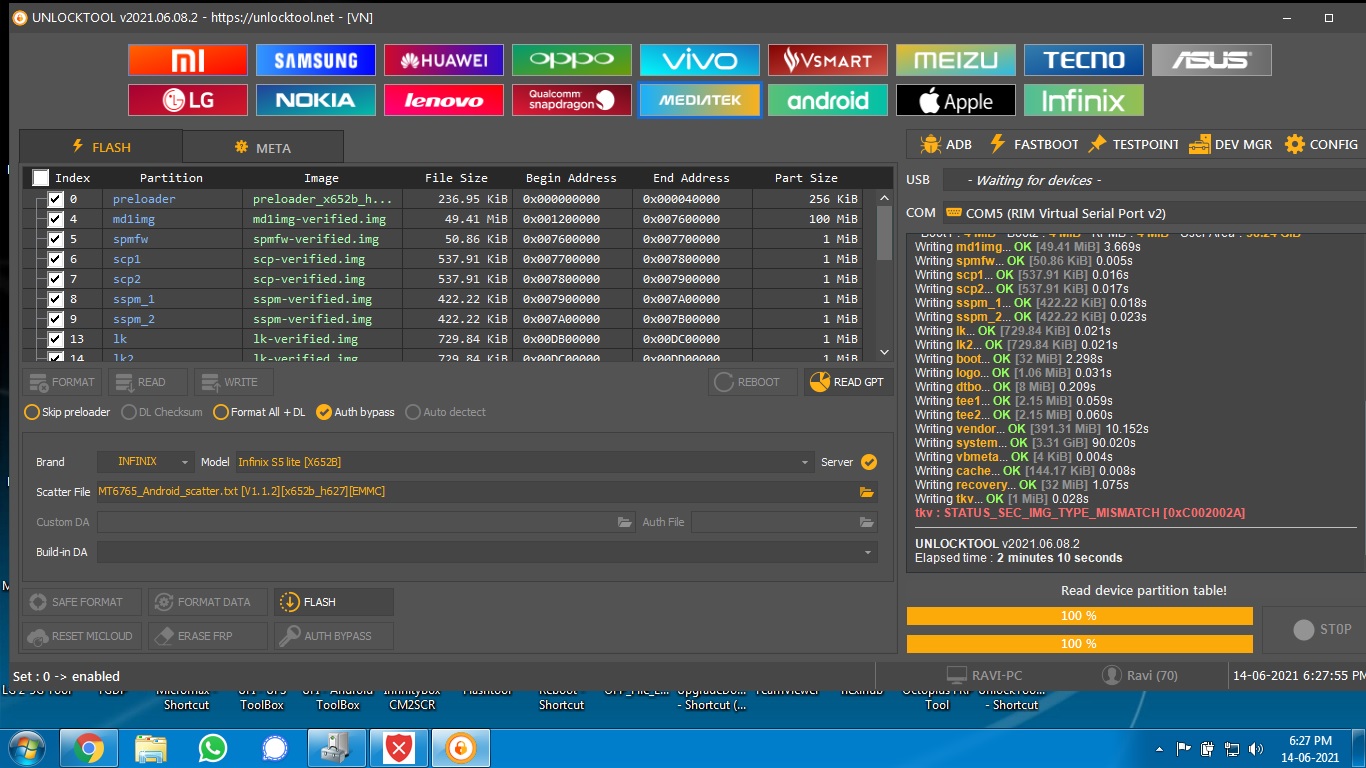Image resolution: width=1366 pixels, height=768 pixels.
Task: Click the partition list scrollbar down arrow
Action: coord(884,352)
